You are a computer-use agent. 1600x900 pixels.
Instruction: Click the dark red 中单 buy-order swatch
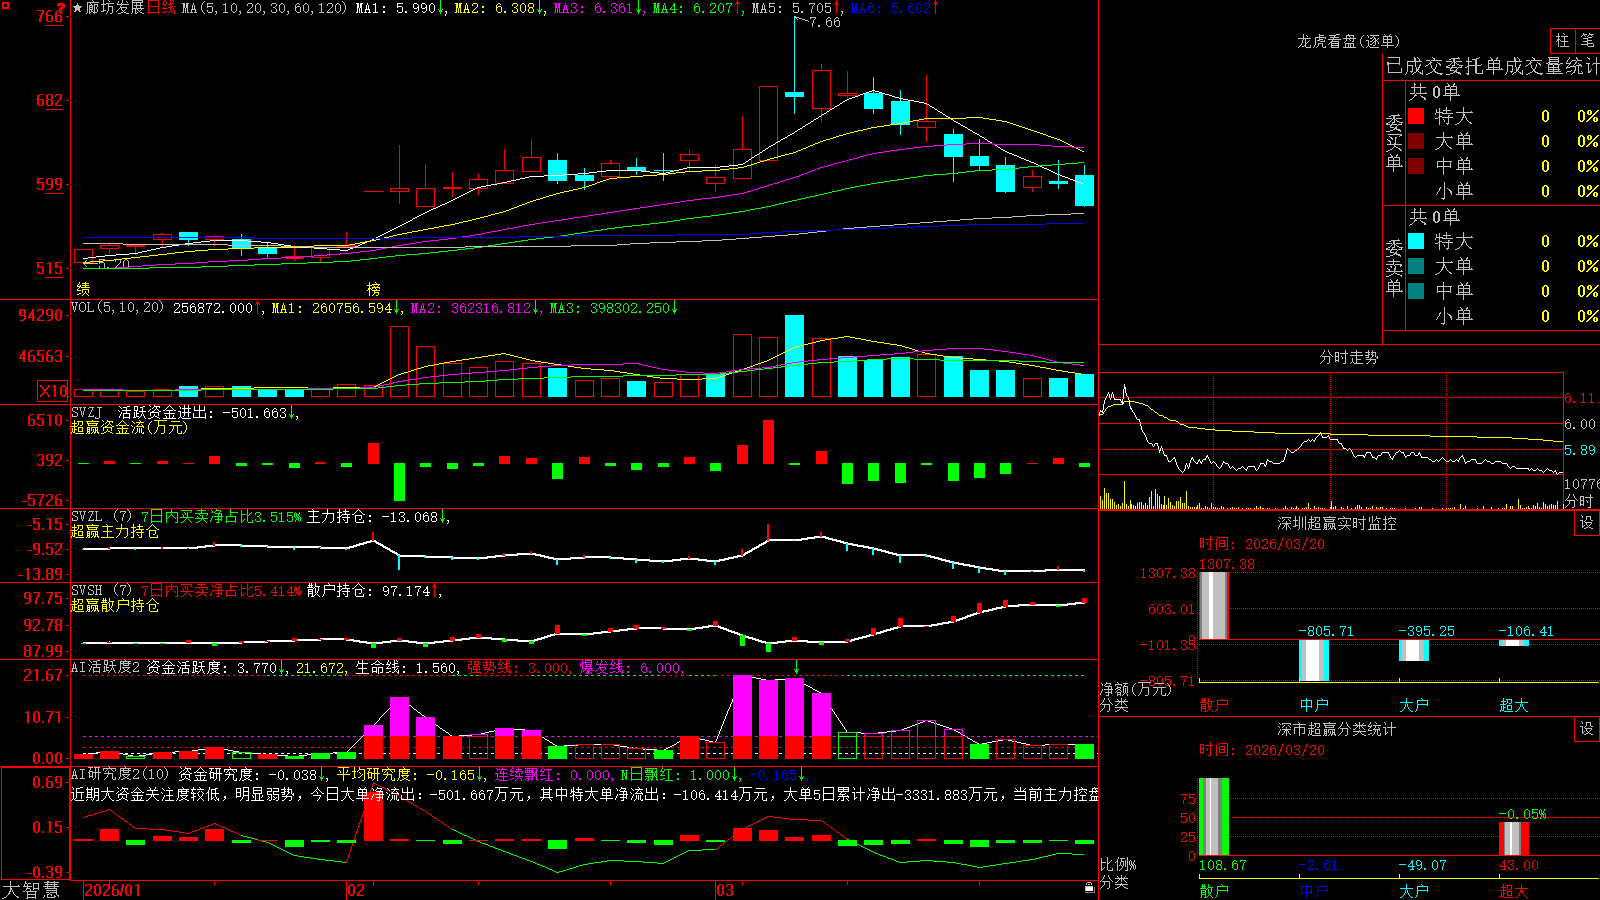(x=1416, y=166)
